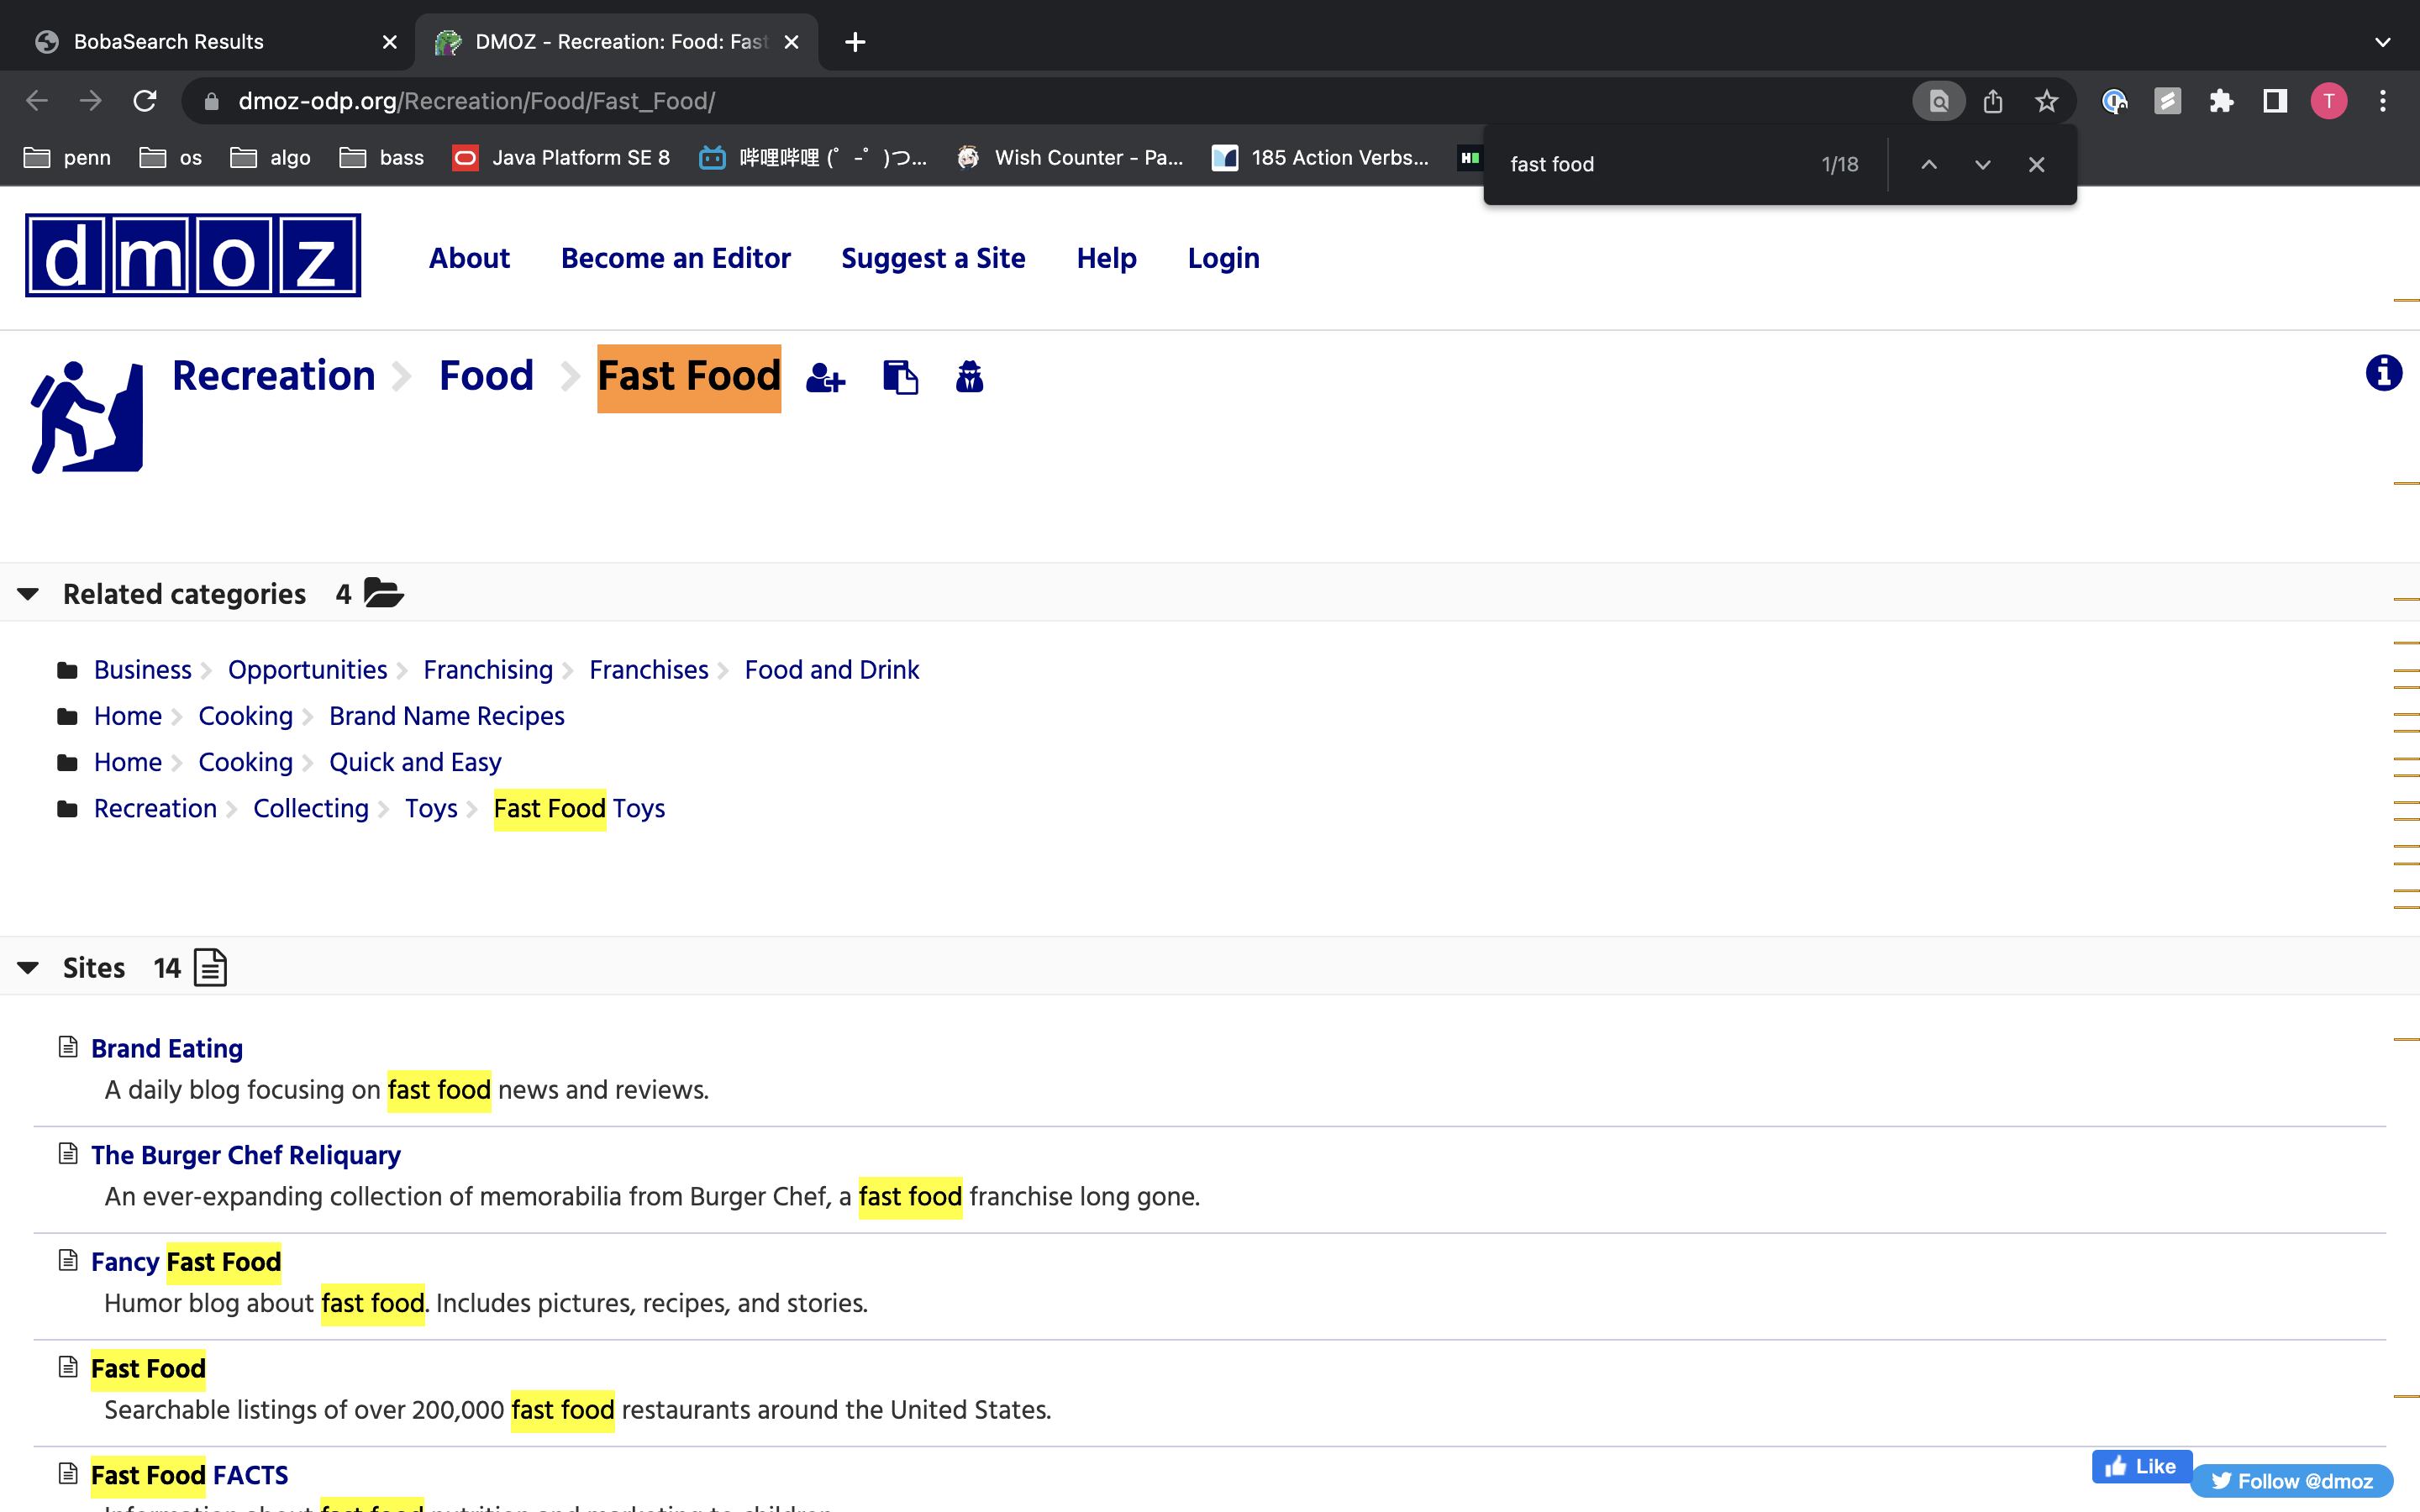Go to next find match
Screen dimensions: 2420x1512
click(x=1982, y=164)
